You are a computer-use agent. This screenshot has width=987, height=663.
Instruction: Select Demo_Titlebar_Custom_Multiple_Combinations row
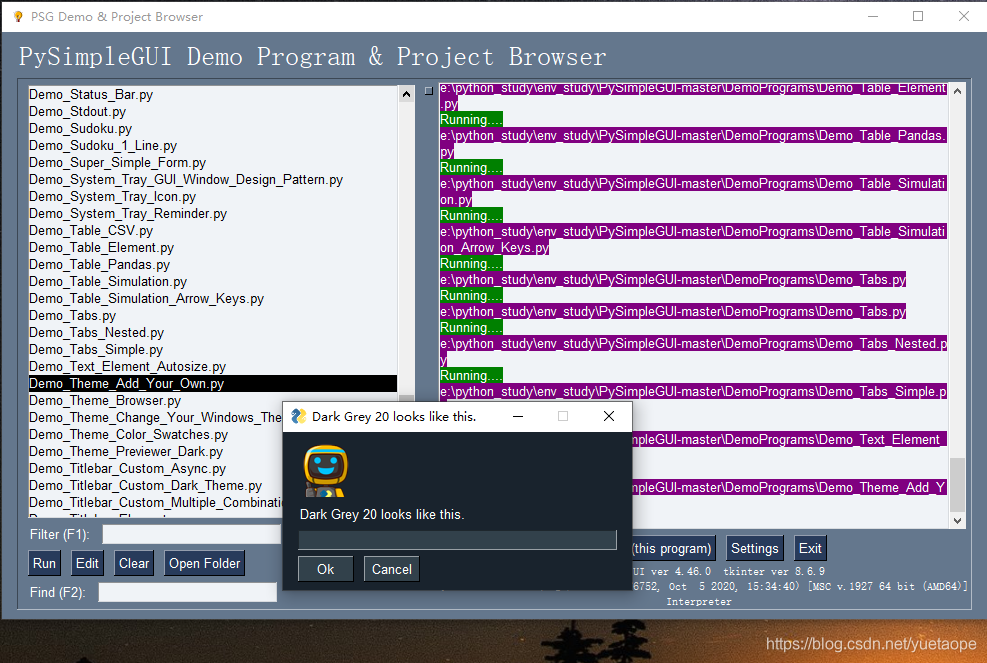coord(155,502)
